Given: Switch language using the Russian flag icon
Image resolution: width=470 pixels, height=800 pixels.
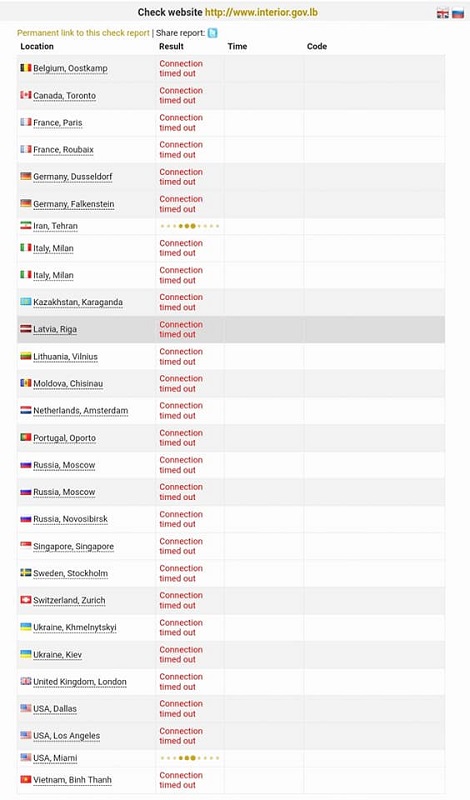Looking at the screenshot, I should pos(458,14).
